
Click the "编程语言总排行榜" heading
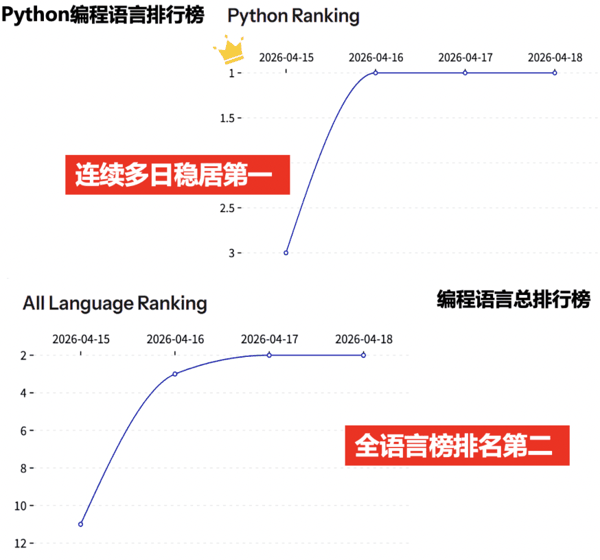click(513, 300)
